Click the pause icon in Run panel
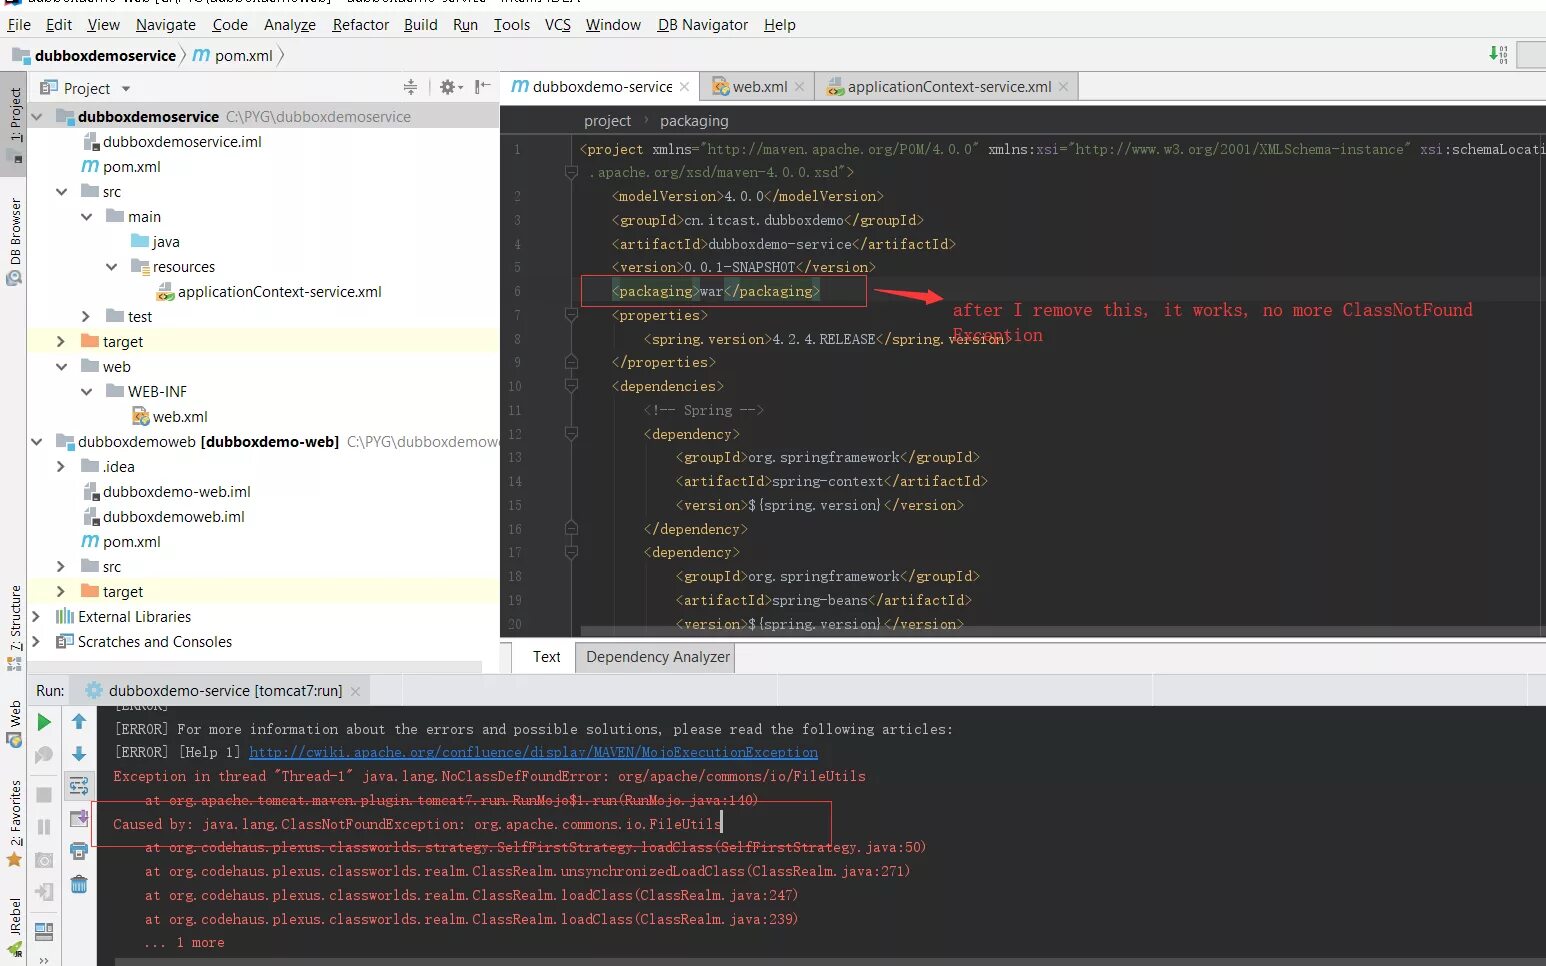Viewport: 1546px width, 966px height. (44, 827)
